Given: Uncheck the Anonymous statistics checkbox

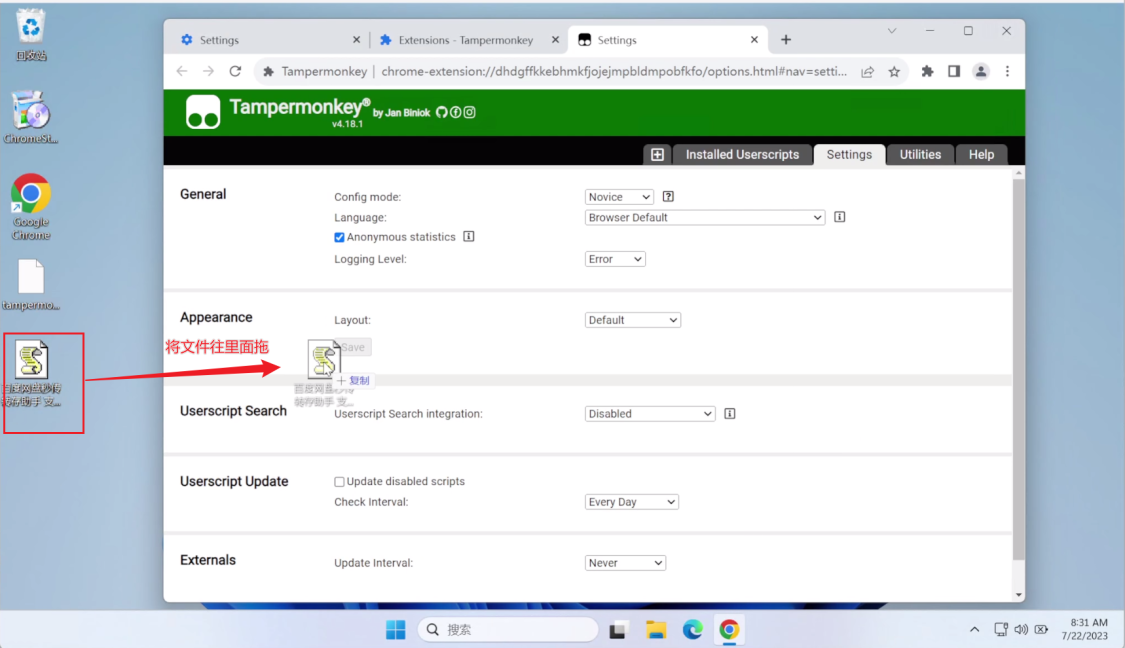Looking at the screenshot, I should click(x=339, y=238).
